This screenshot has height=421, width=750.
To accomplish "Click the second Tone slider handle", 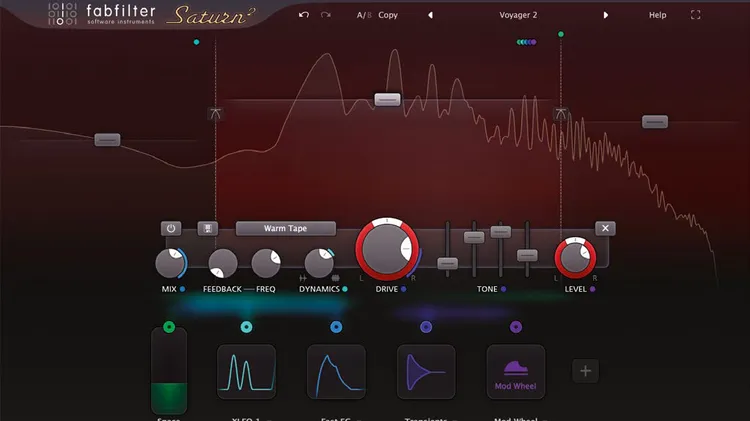I will (474, 237).
